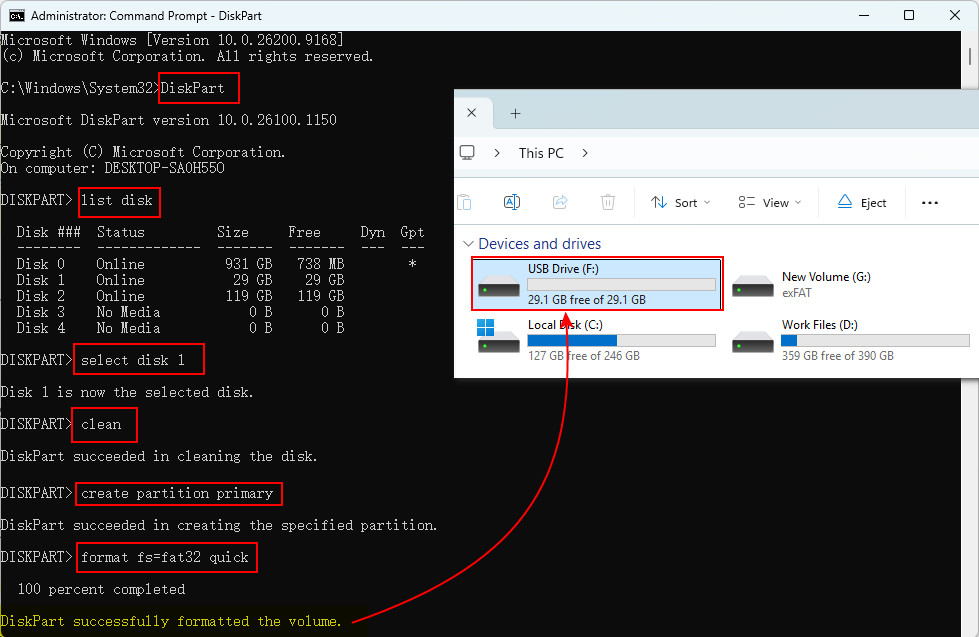
Task: Click the Disk 0 row in table
Action: pyautogui.click(x=216, y=264)
